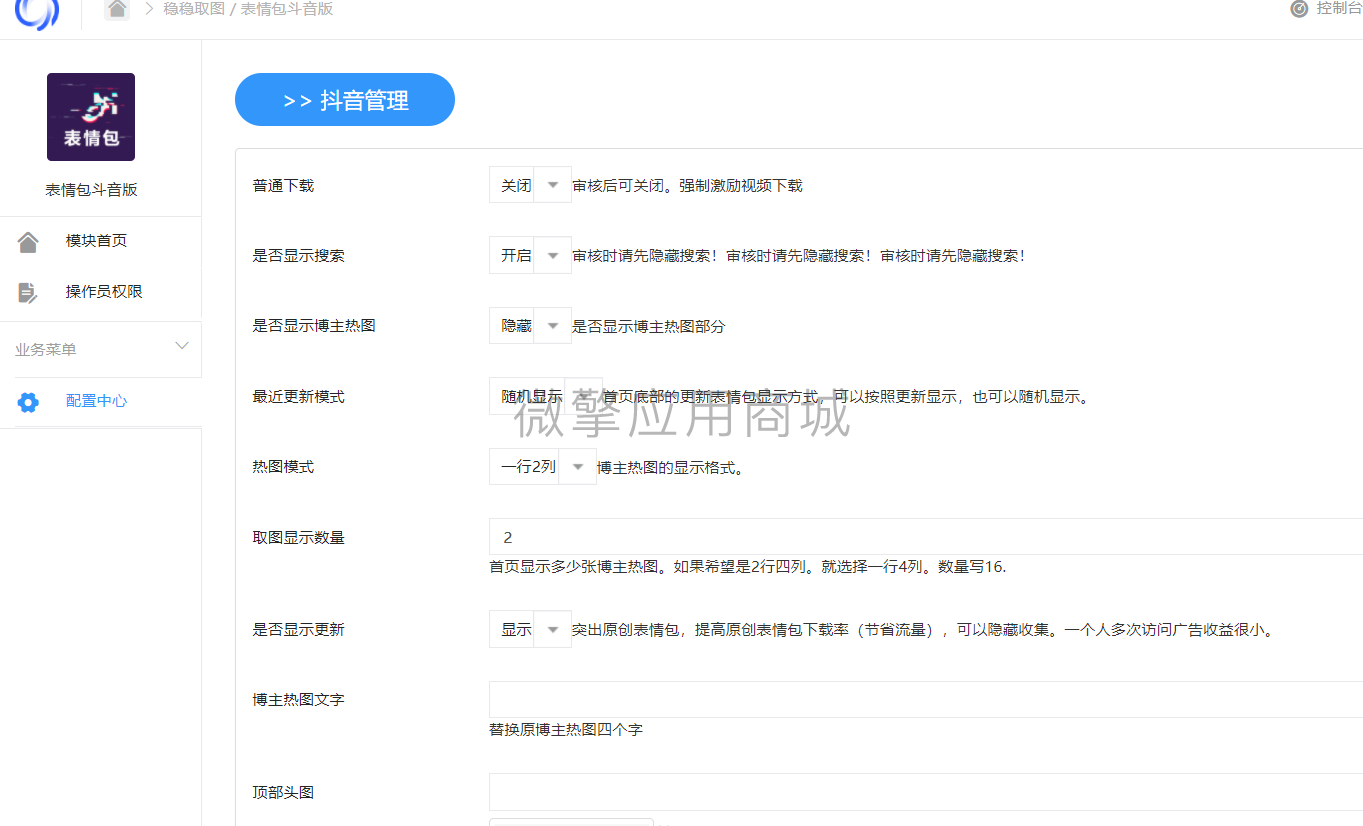This screenshot has width=1363, height=826.
Task: Click the 控制台 icon at top right
Action: pos(1299,9)
